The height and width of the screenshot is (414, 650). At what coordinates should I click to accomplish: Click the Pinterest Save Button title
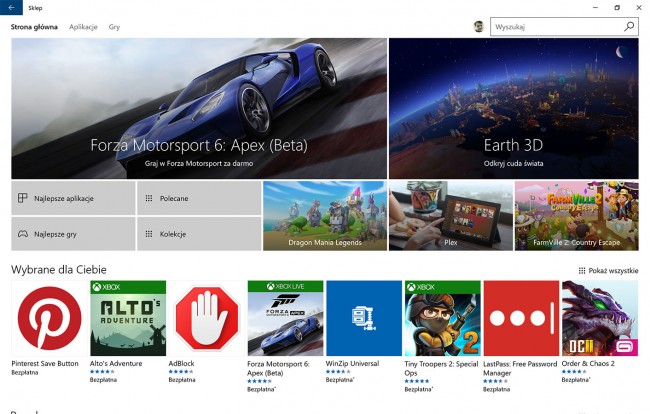(45, 363)
